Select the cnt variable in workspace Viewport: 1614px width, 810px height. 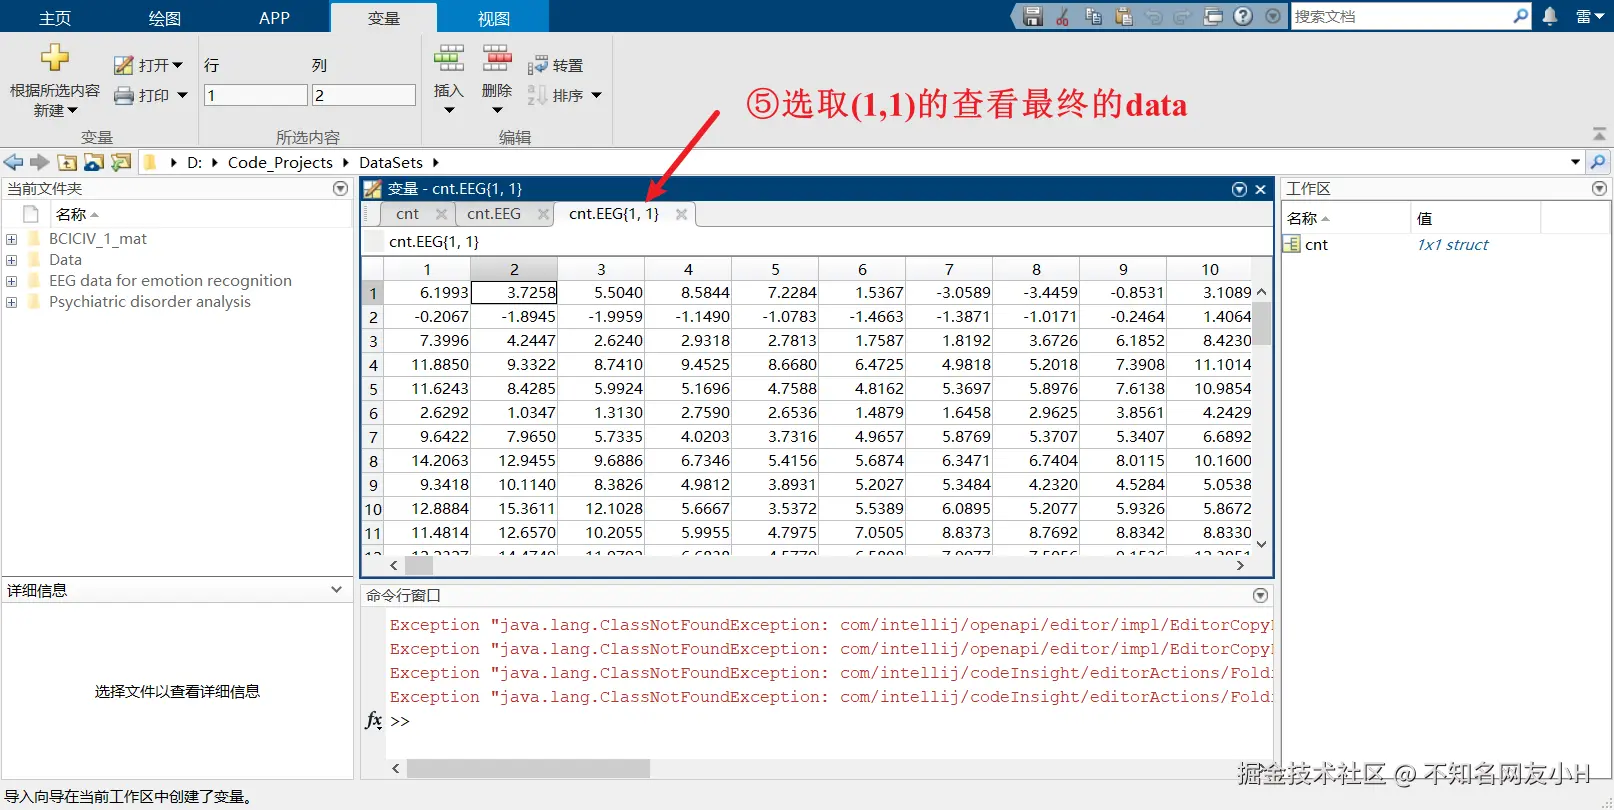pyautogui.click(x=1317, y=244)
